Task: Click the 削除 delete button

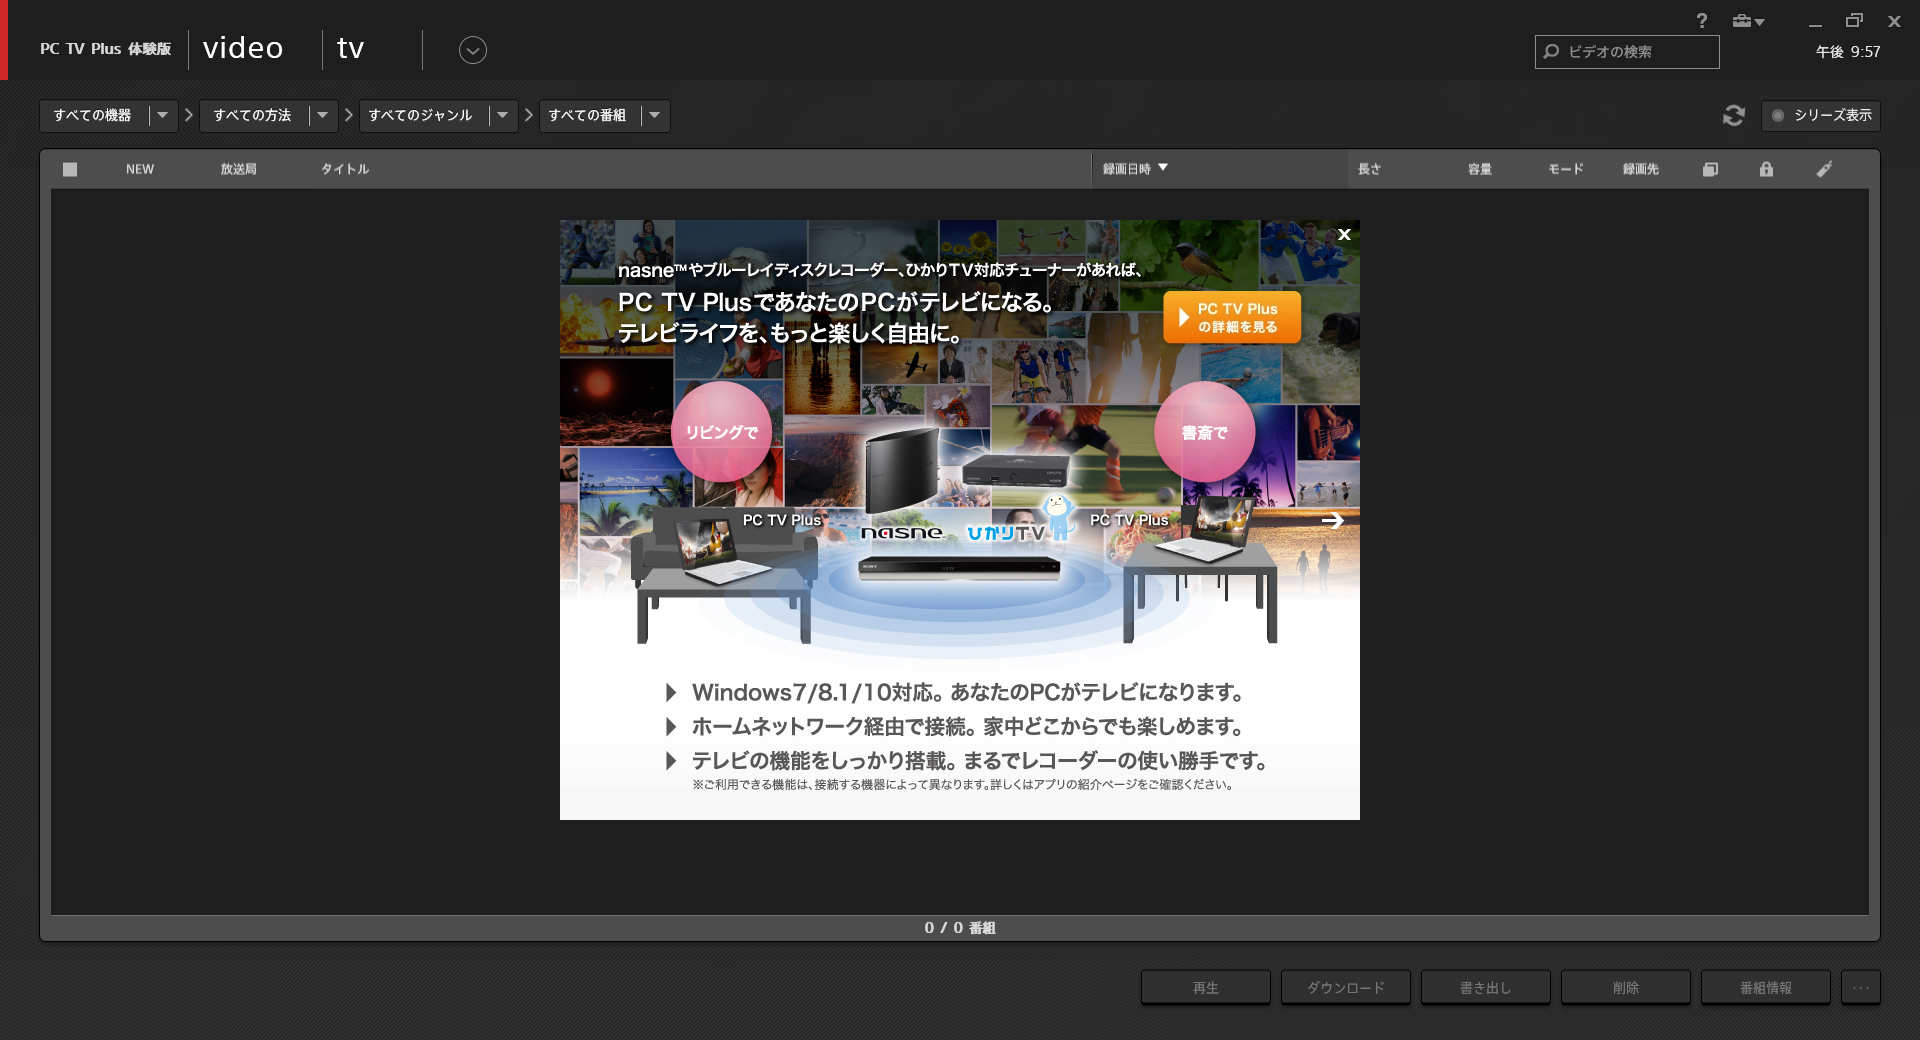Action: tap(1626, 987)
